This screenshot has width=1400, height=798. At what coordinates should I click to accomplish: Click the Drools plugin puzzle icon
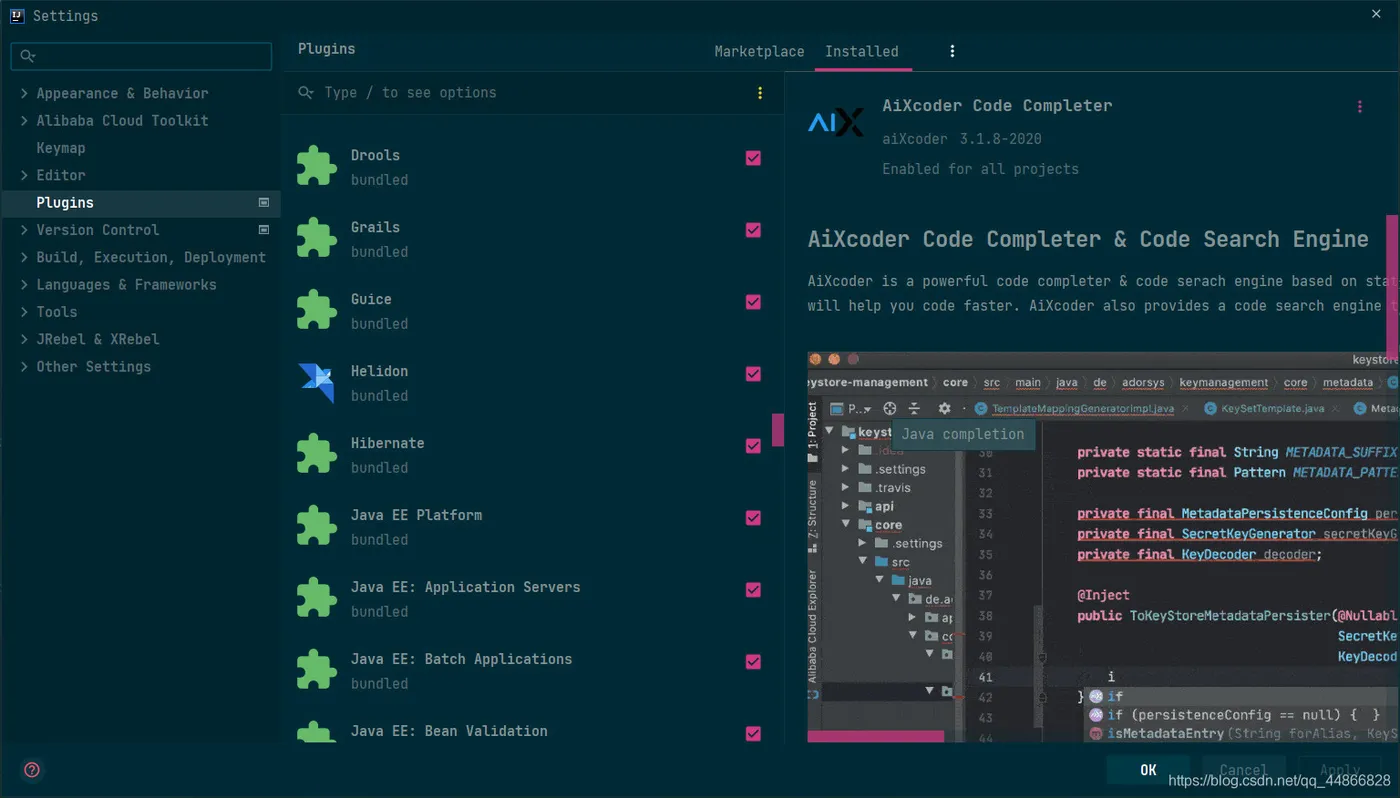tap(316, 166)
